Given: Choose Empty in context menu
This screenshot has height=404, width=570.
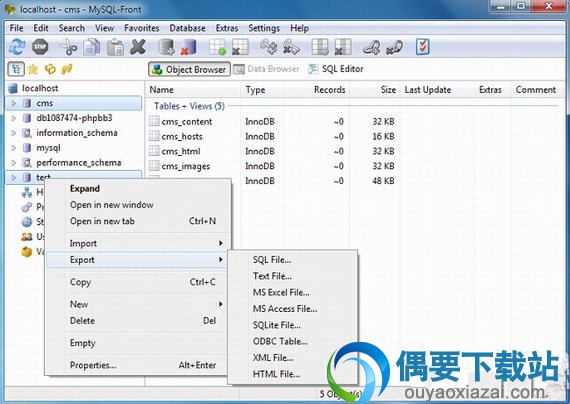Looking at the screenshot, I should 138,343.
